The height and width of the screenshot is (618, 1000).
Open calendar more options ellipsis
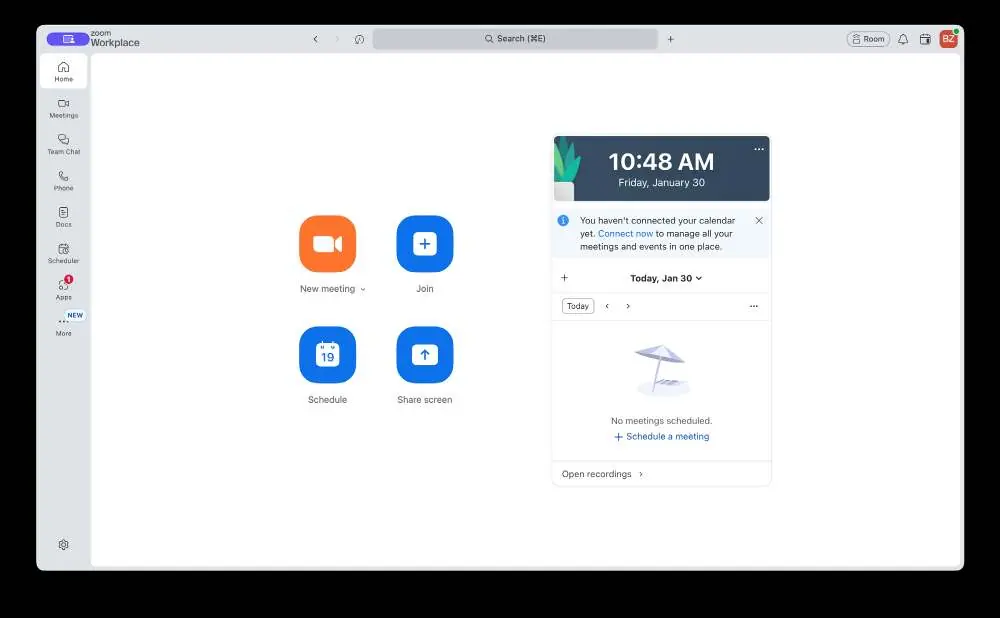point(754,306)
